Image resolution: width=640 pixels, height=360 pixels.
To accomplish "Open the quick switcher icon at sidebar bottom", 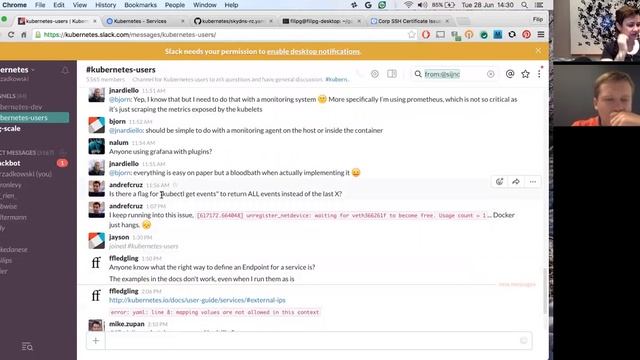I will (27, 347).
